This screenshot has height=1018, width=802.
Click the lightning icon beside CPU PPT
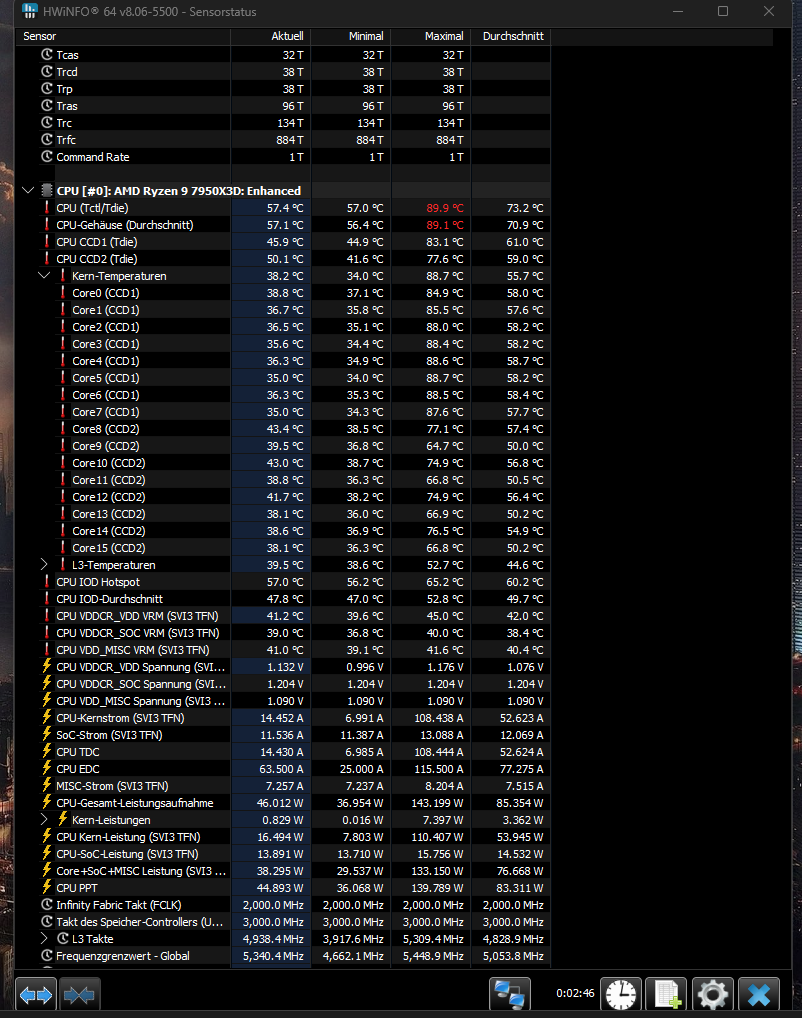pos(47,887)
